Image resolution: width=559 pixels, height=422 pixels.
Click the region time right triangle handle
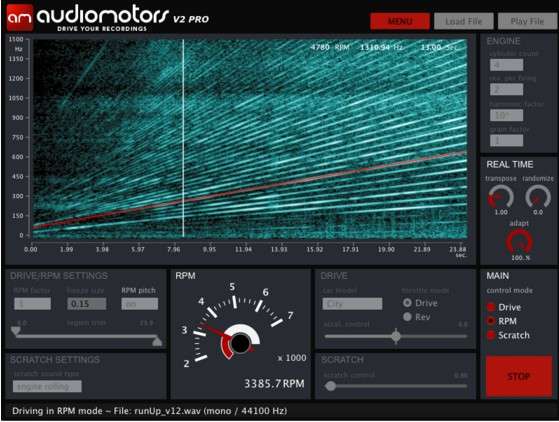tap(157, 341)
